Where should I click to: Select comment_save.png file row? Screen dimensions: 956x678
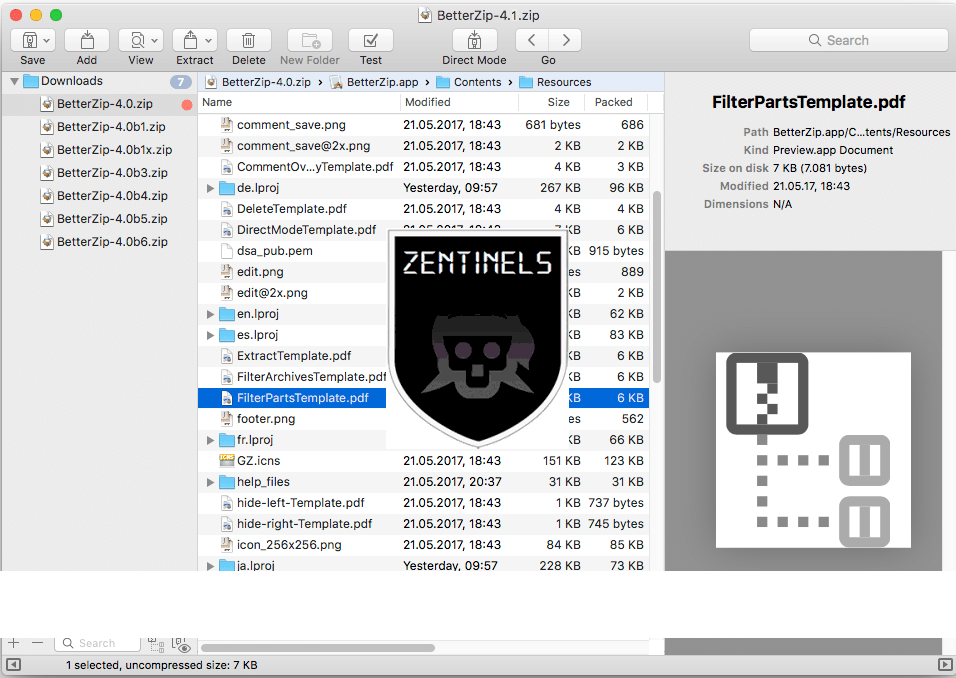click(x=423, y=125)
